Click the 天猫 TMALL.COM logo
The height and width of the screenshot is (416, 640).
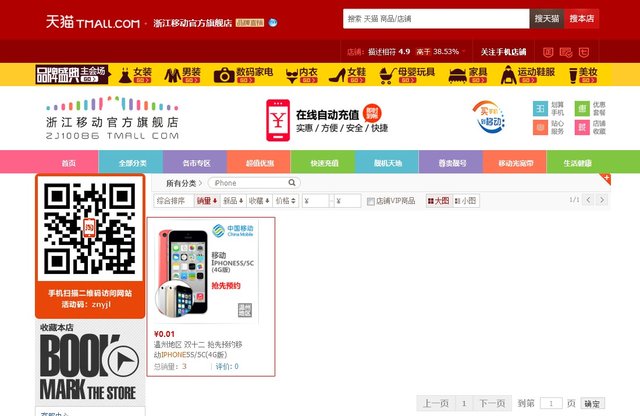pyautogui.click(x=93, y=22)
